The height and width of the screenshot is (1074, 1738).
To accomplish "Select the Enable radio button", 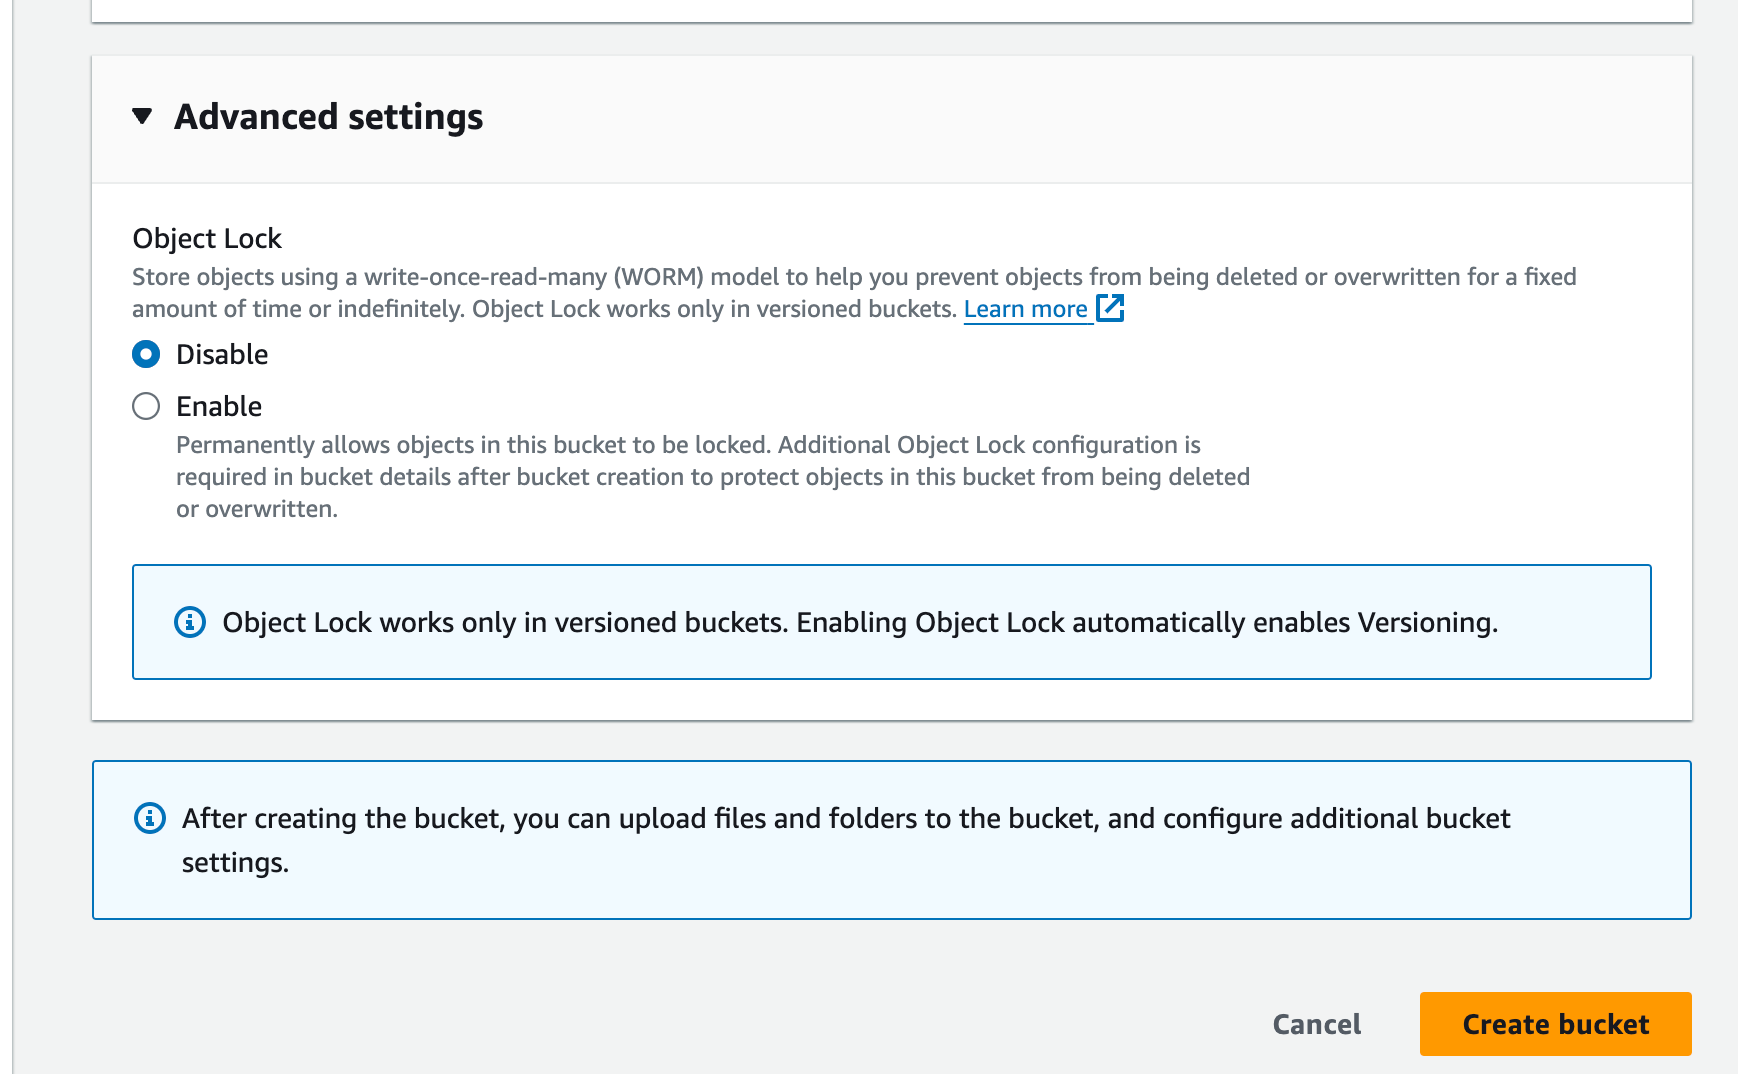I will pyautogui.click(x=146, y=406).
